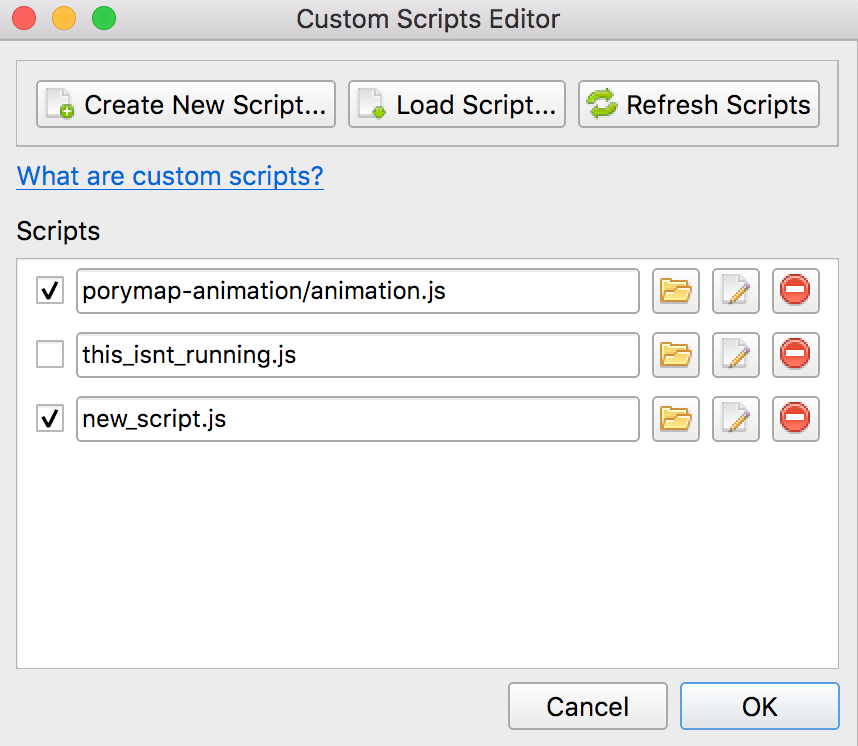
Task: Click Create New Script button
Action: (185, 104)
